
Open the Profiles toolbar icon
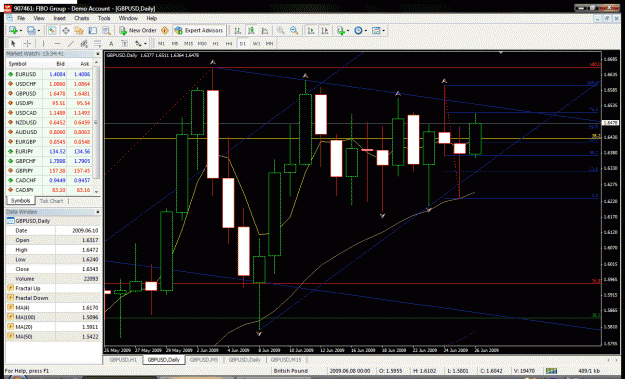30,30
